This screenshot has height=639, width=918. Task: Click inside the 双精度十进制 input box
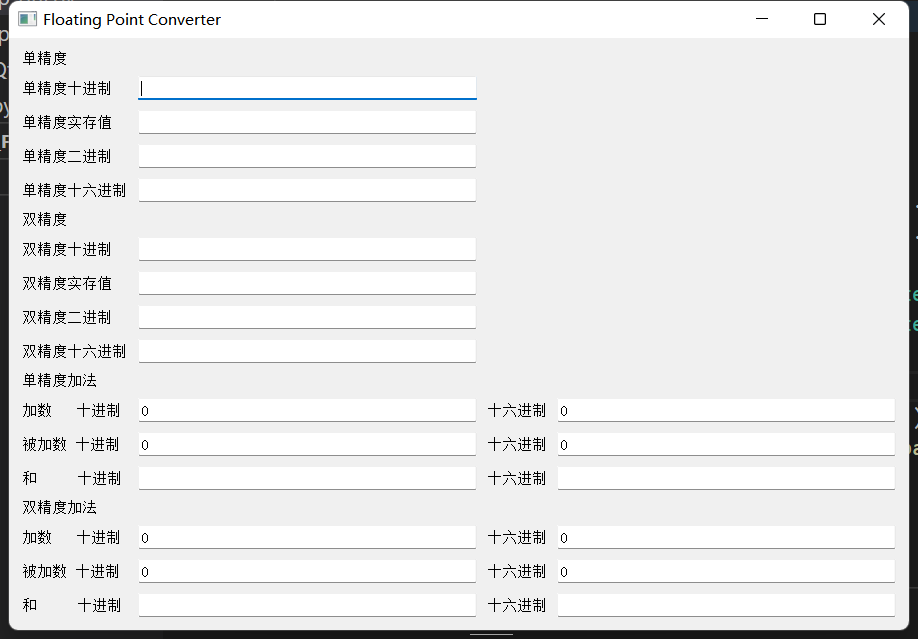(x=306, y=249)
